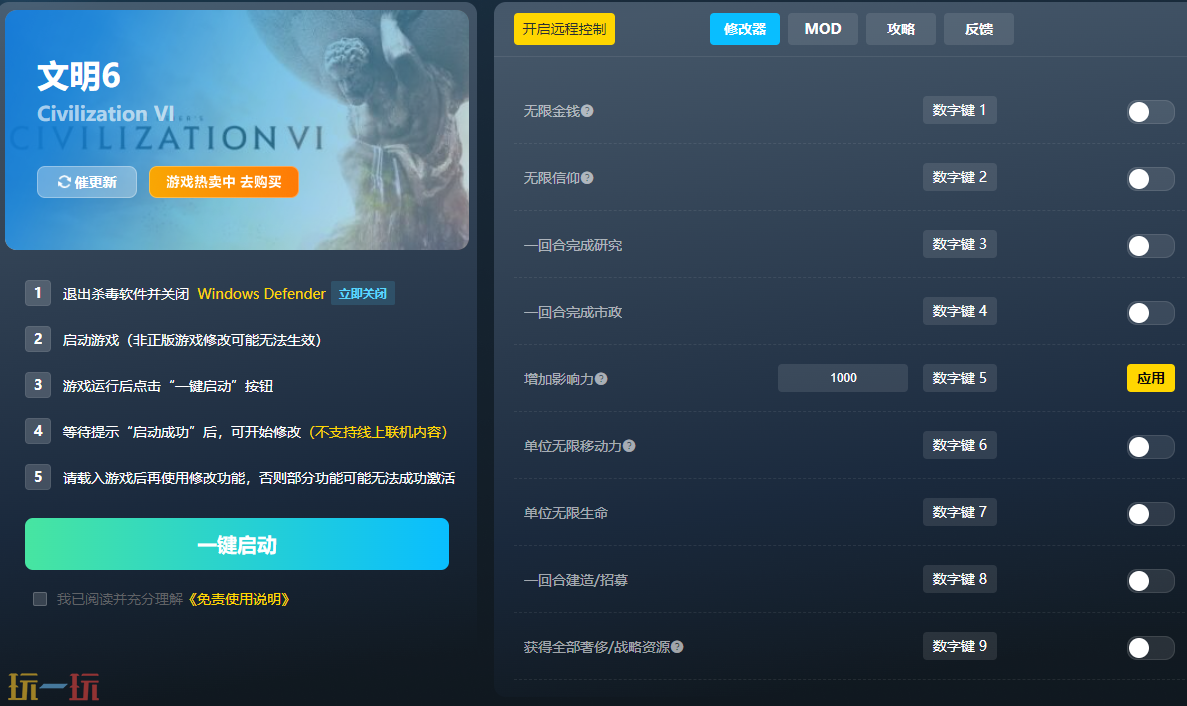This screenshot has width=1187, height=706.
Task: Click the 一回合完成市政 label
Action: click(x=573, y=313)
